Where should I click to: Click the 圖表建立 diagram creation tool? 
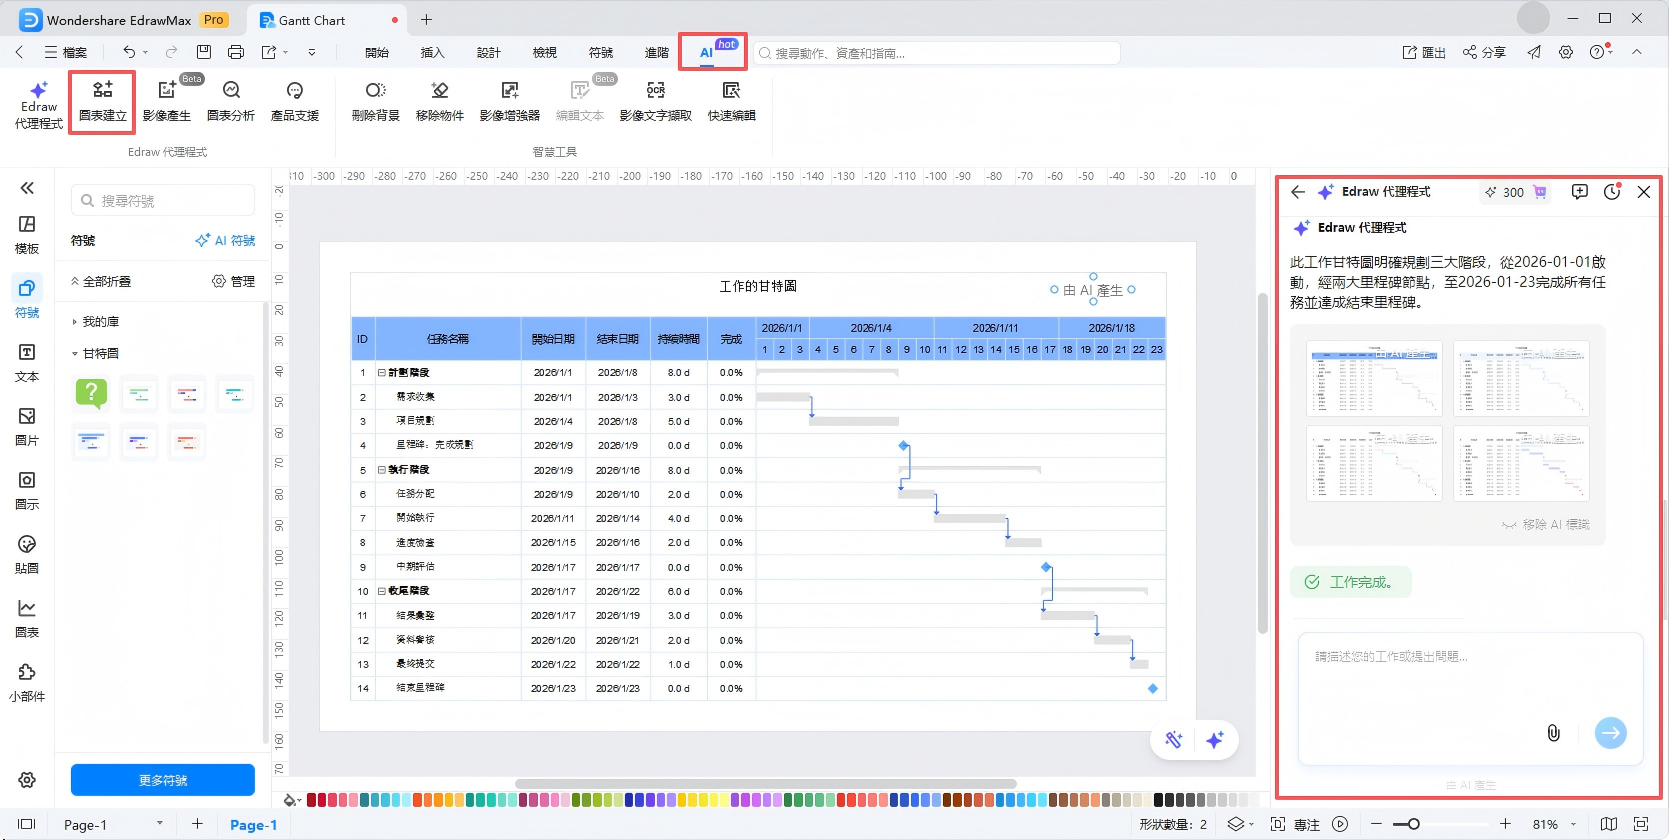[102, 102]
